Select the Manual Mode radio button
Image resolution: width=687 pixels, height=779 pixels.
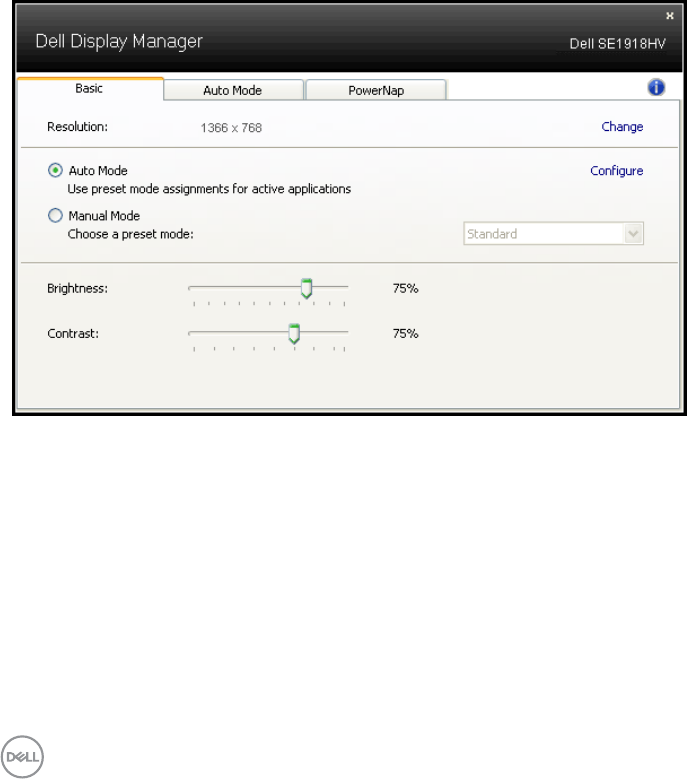pyautogui.click(x=55, y=215)
